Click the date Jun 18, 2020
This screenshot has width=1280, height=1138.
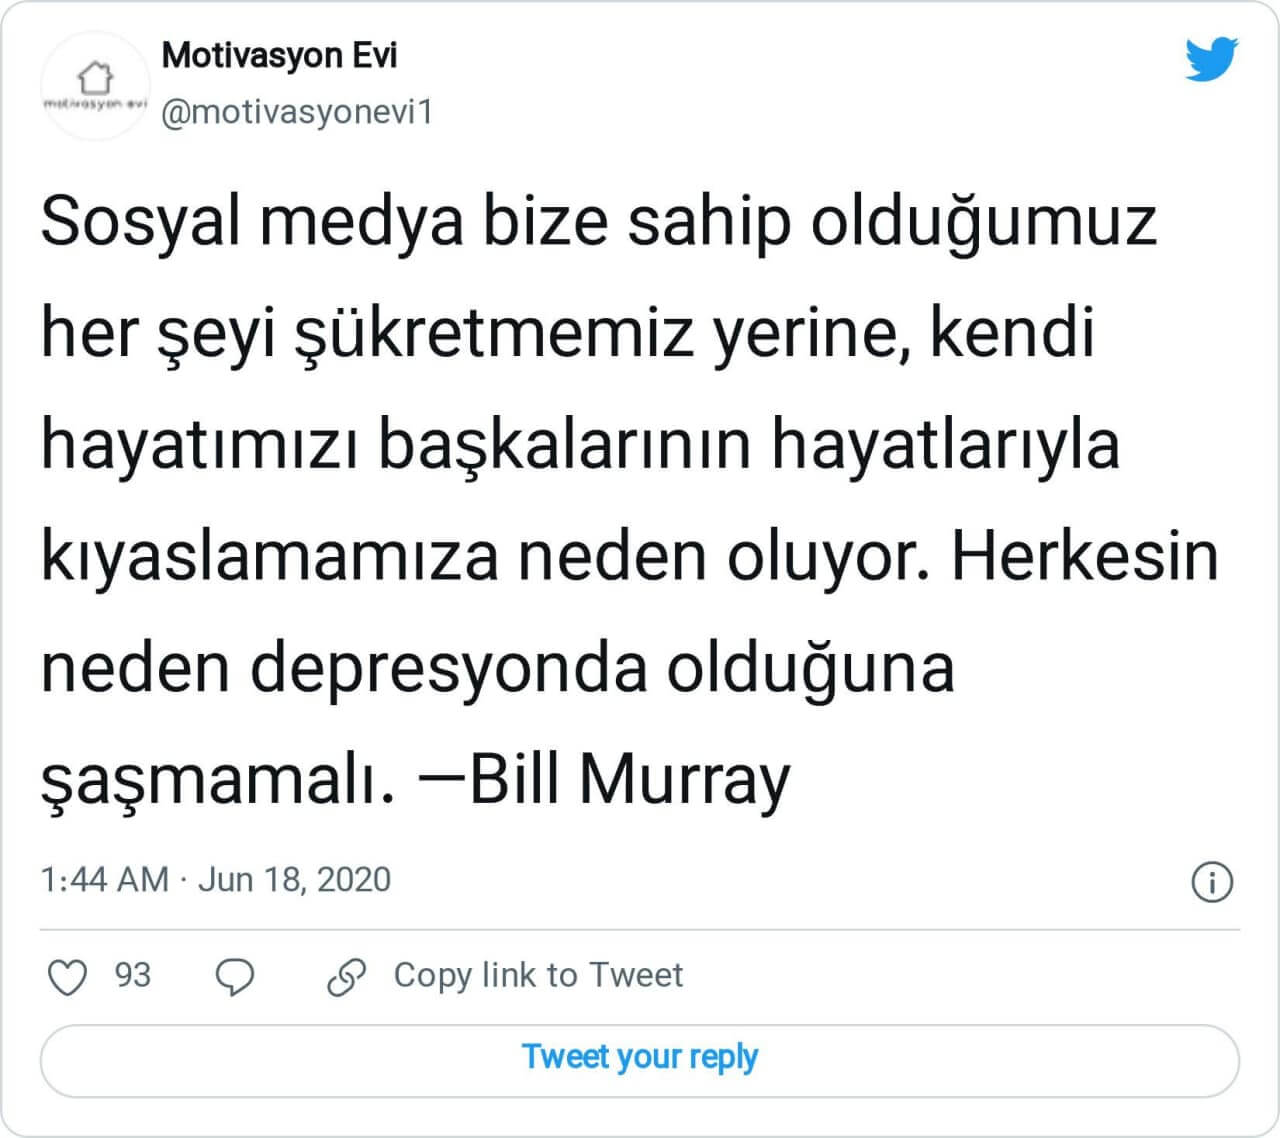click(x=294, y=880)
